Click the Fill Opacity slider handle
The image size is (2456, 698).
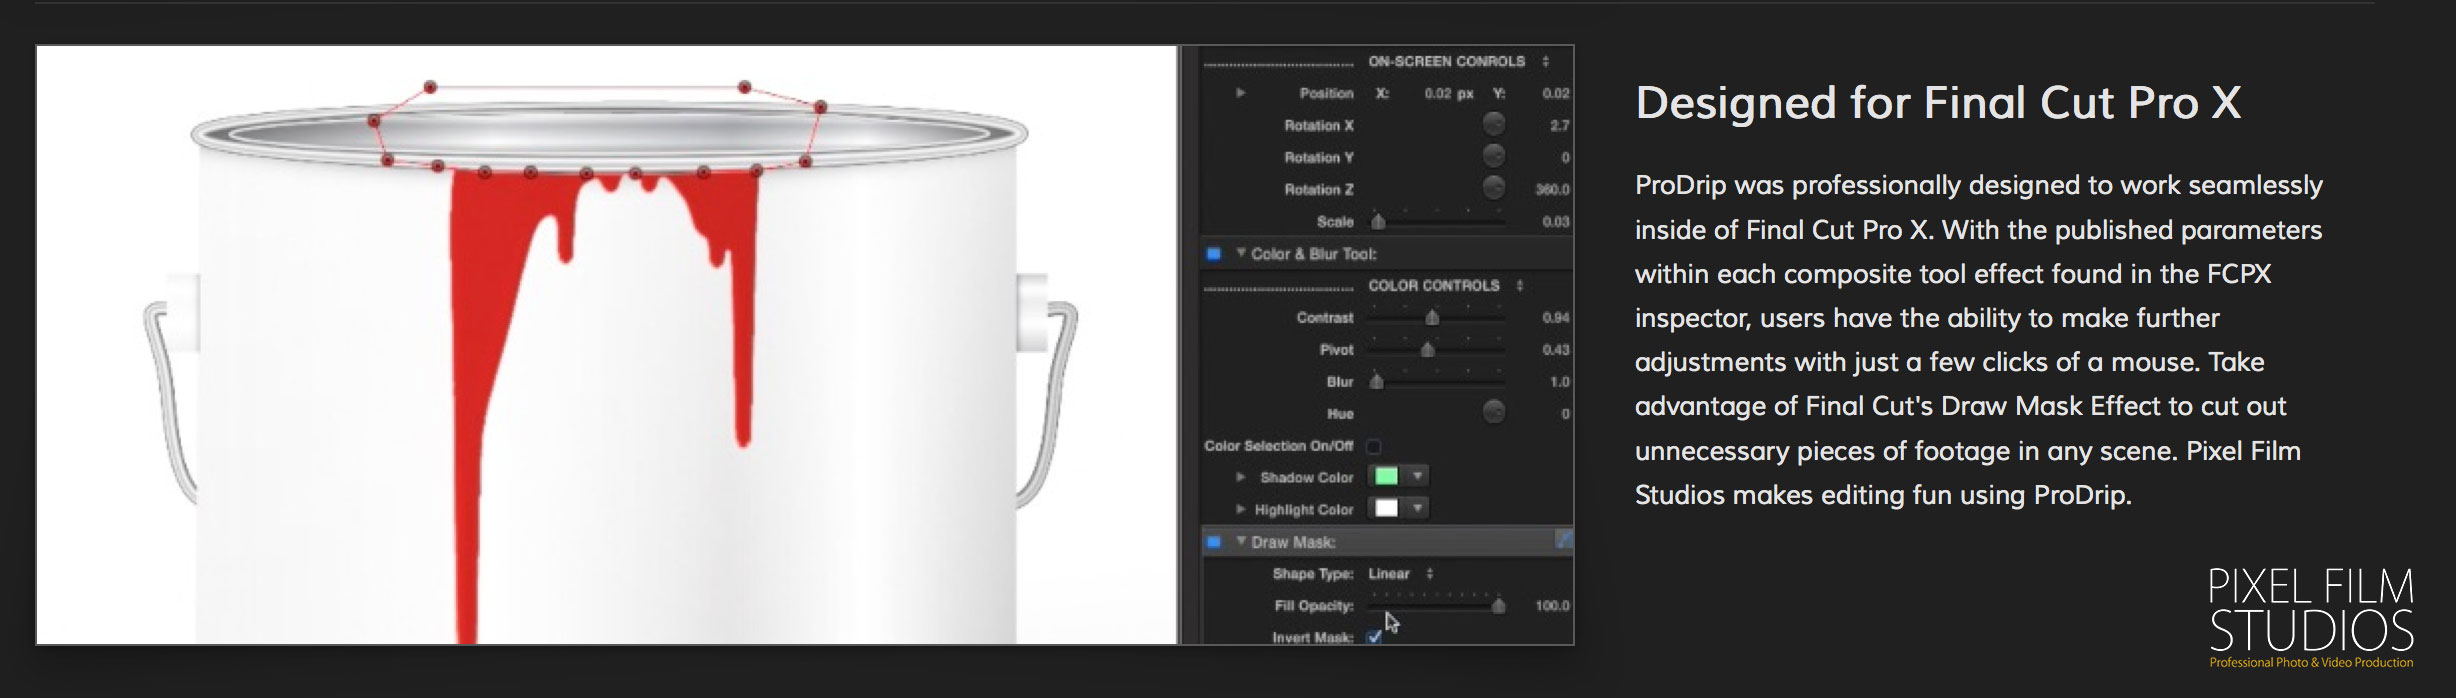1498,605
